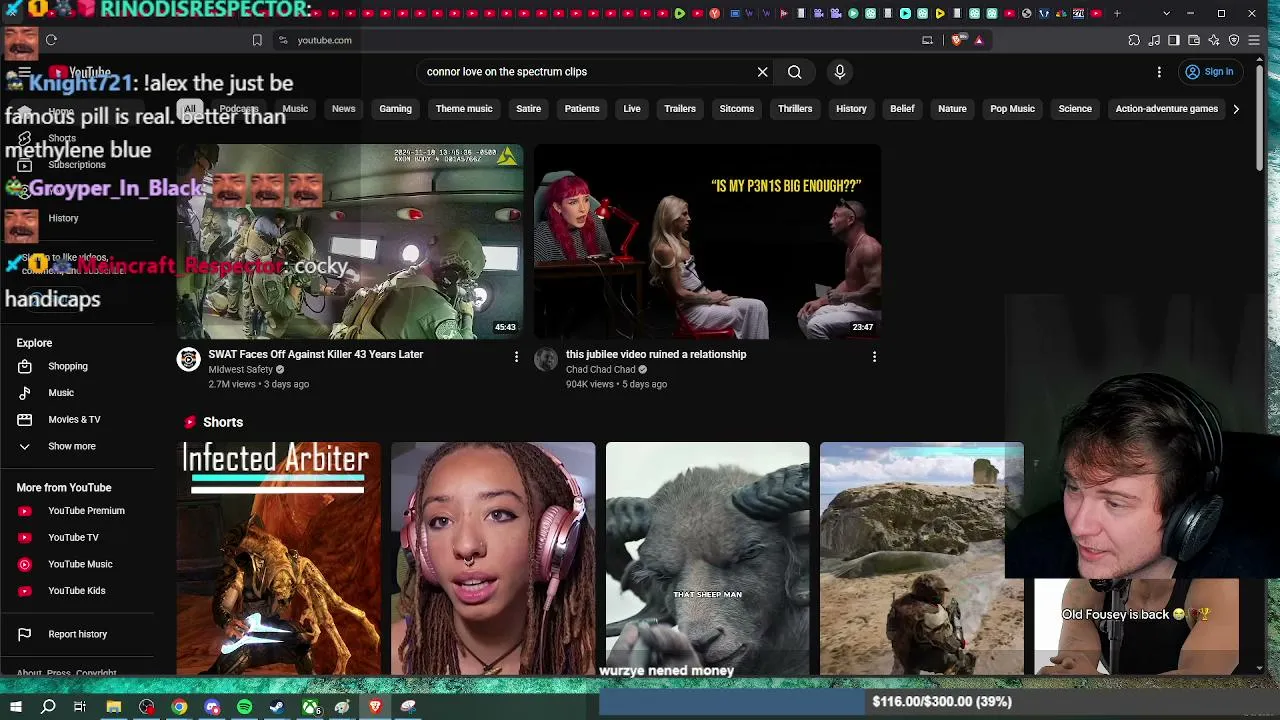1280x720 pixels.
Task: Filter results by Trailers chip
Action: (x=680, y=109)
